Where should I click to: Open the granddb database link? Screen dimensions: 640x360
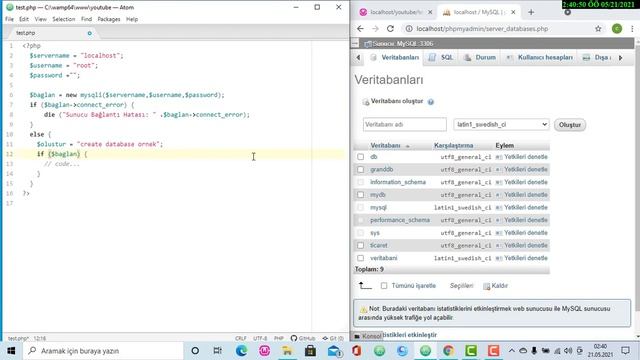382,169
